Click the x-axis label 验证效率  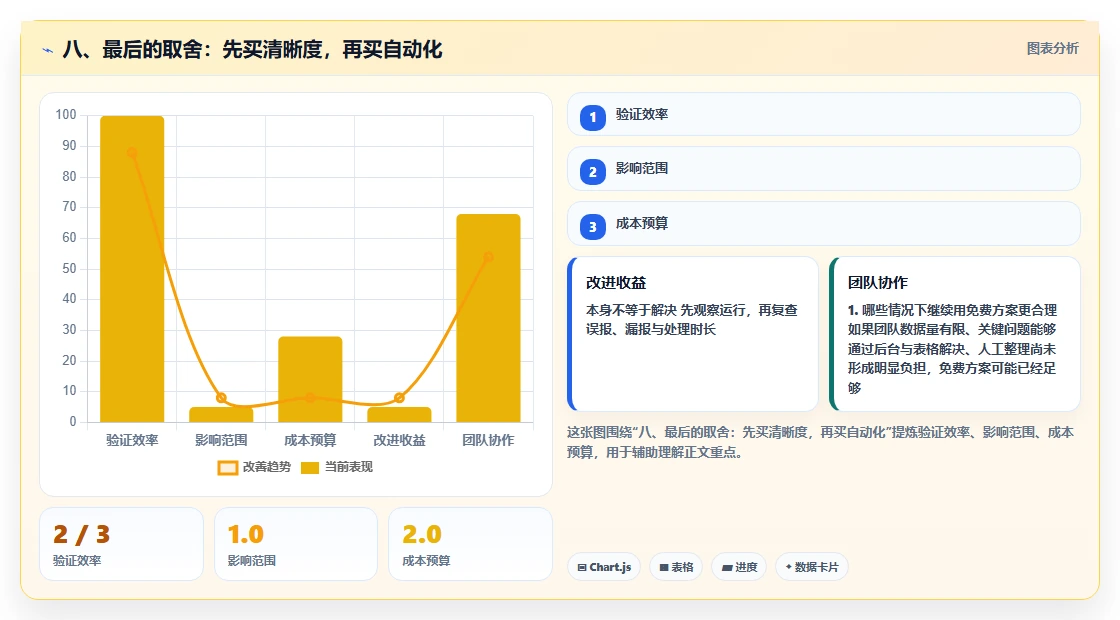pos(132,441)
